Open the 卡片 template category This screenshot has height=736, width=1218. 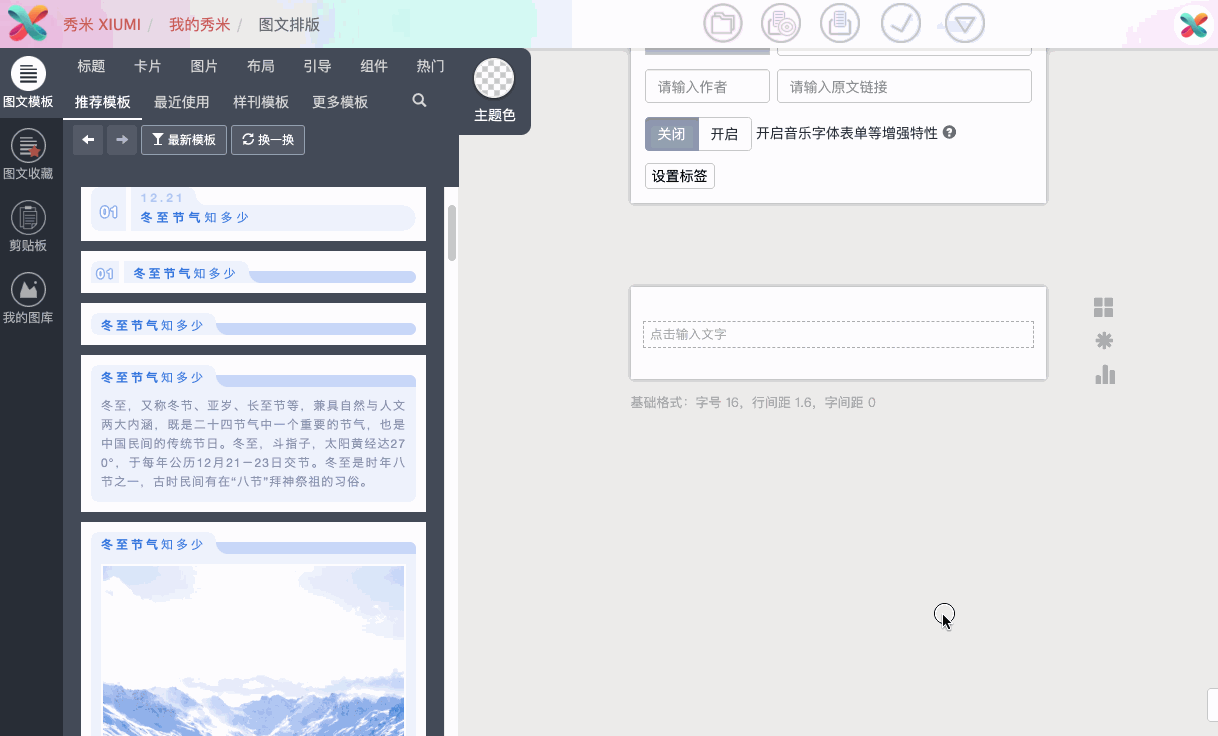148,66
